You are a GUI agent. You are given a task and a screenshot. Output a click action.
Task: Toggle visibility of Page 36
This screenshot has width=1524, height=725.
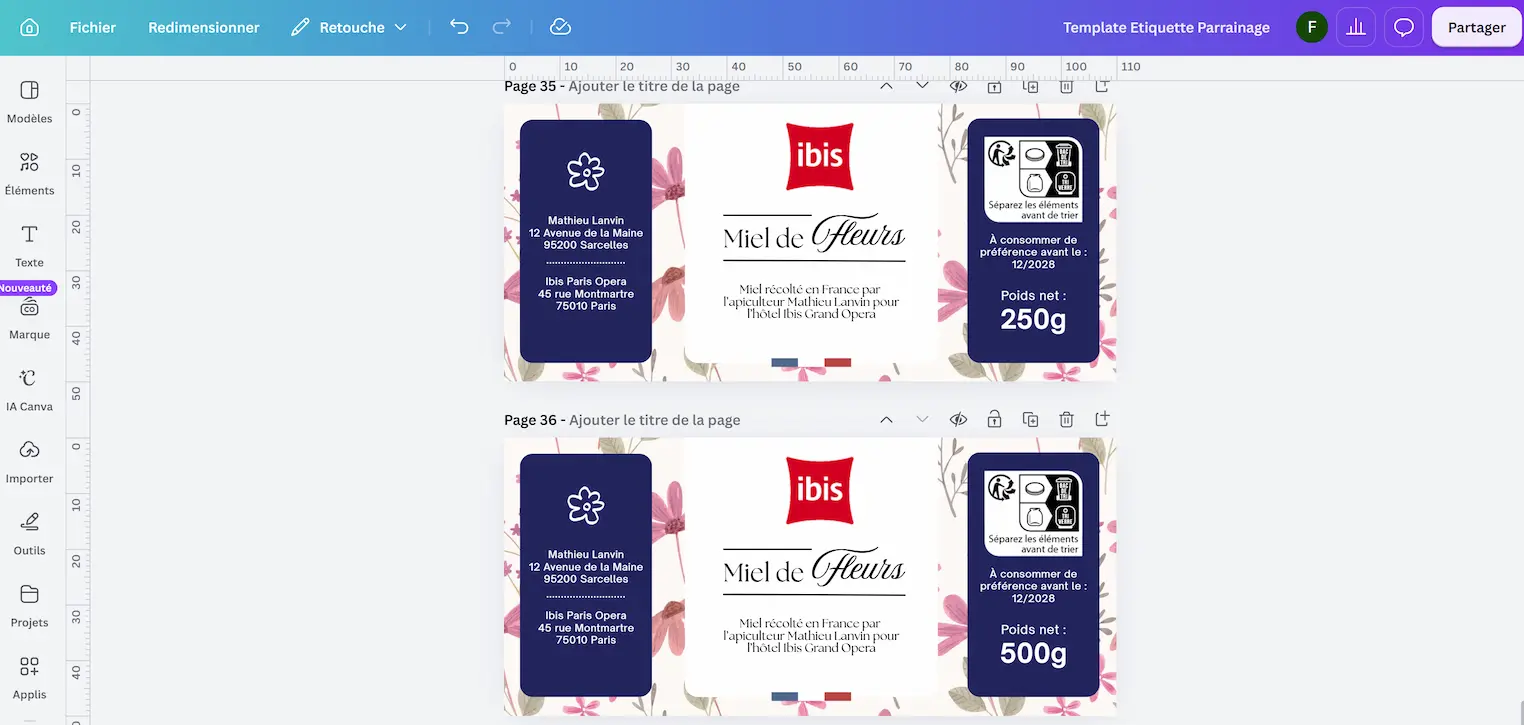point(958,419)
